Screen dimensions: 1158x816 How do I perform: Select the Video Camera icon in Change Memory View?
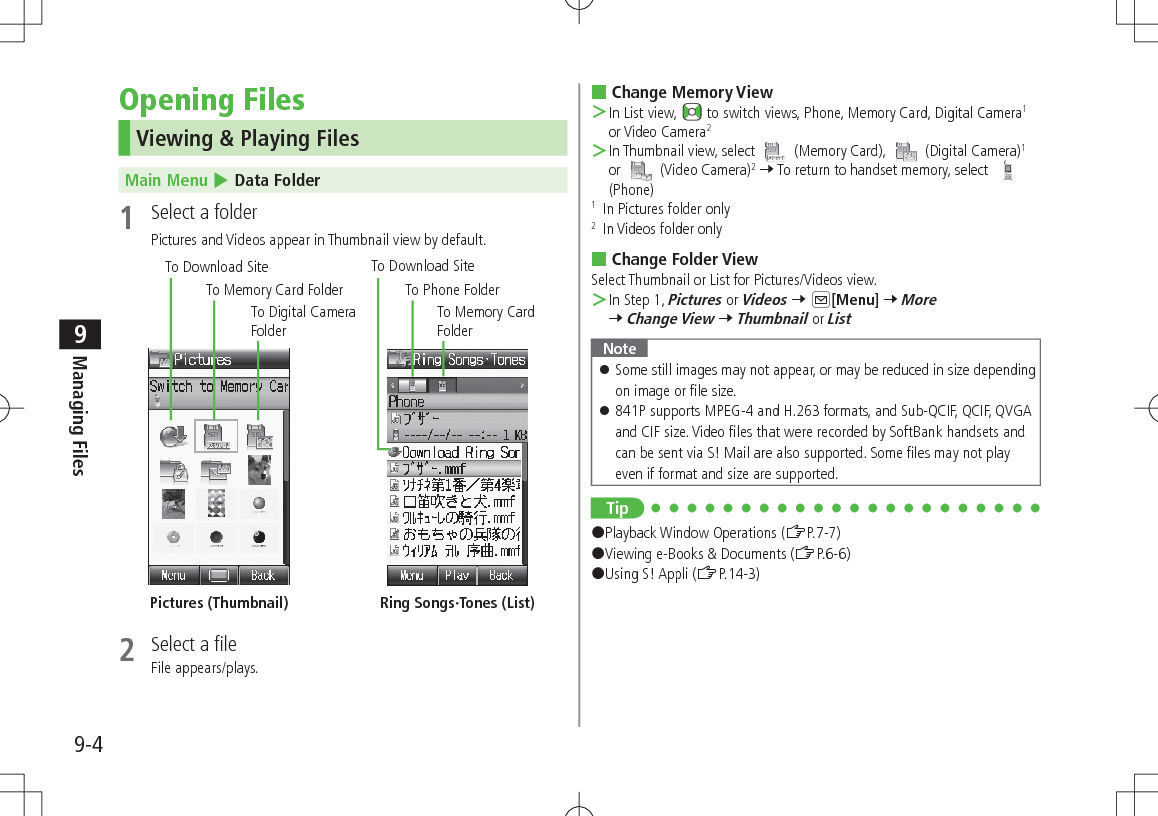coord(641,171)
